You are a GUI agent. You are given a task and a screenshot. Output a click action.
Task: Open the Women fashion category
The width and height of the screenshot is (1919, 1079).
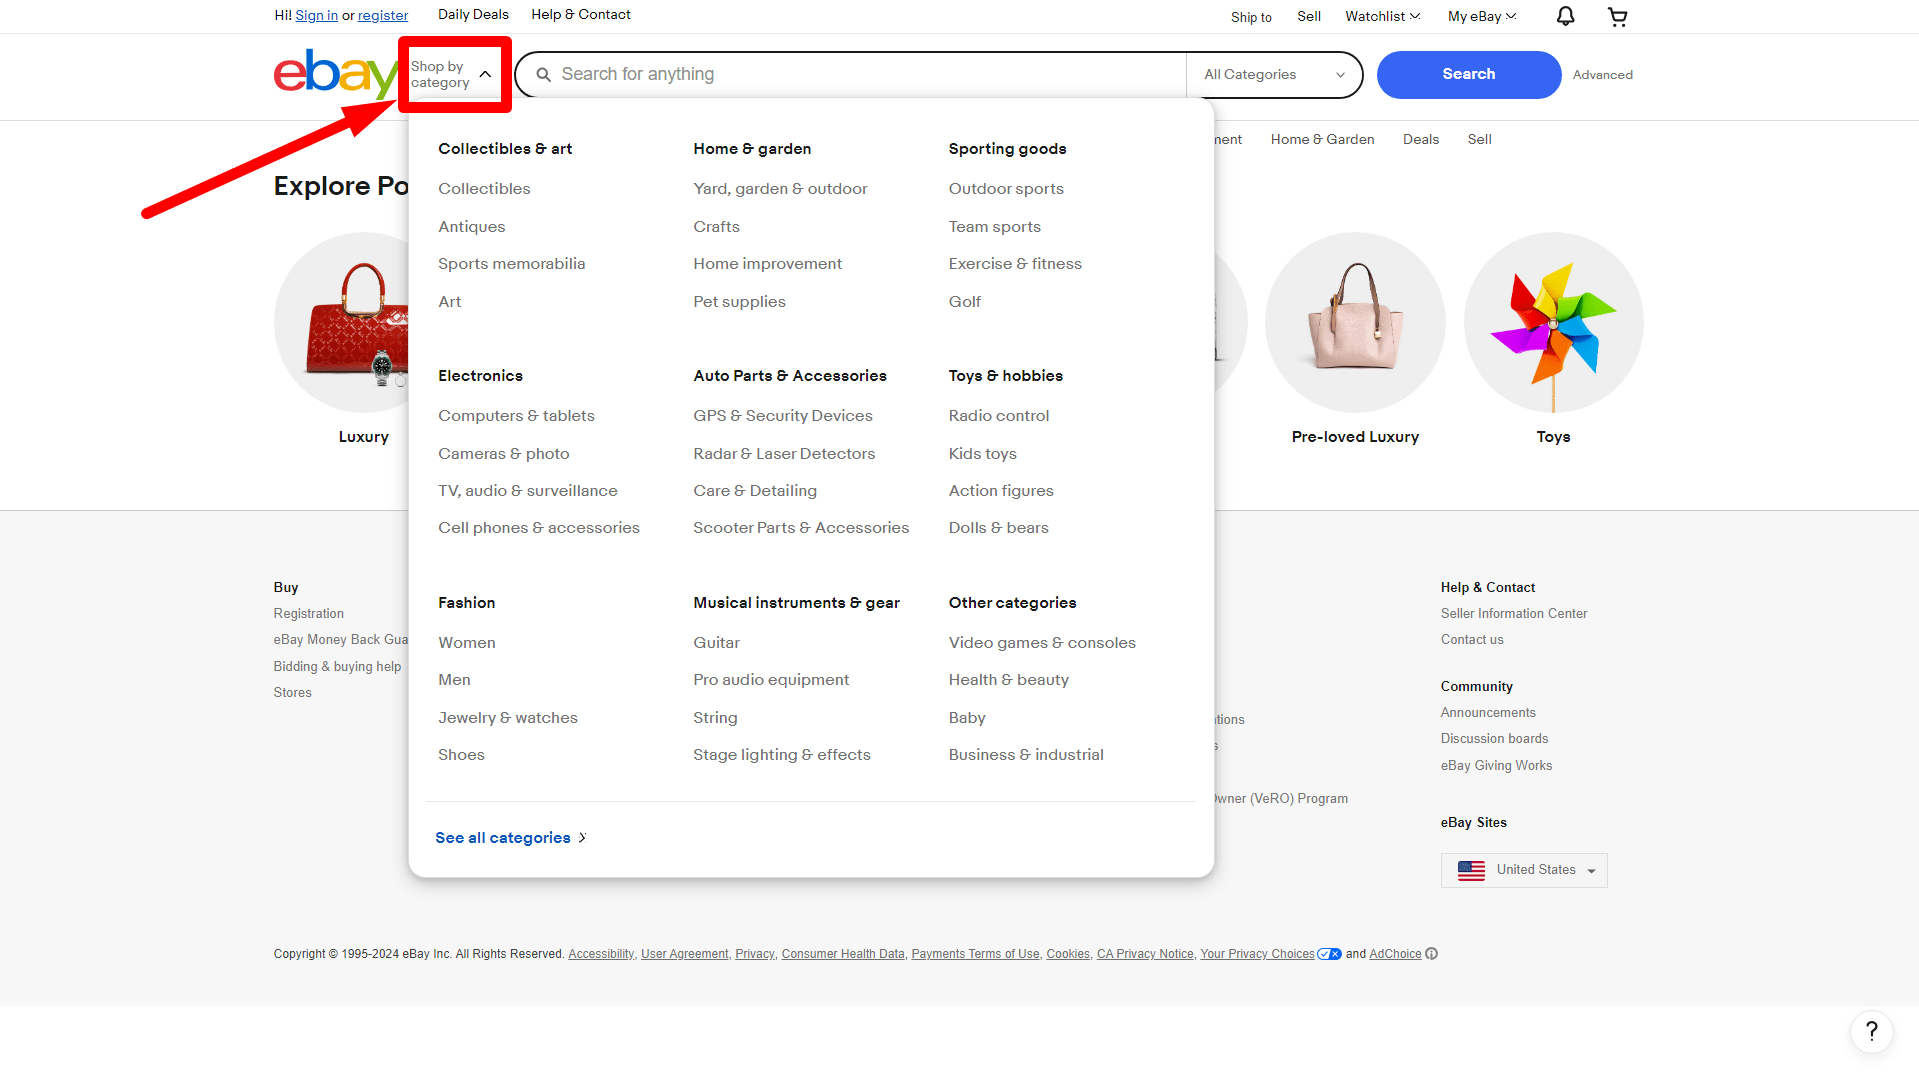pyautogui.click(x=466, y=643)
